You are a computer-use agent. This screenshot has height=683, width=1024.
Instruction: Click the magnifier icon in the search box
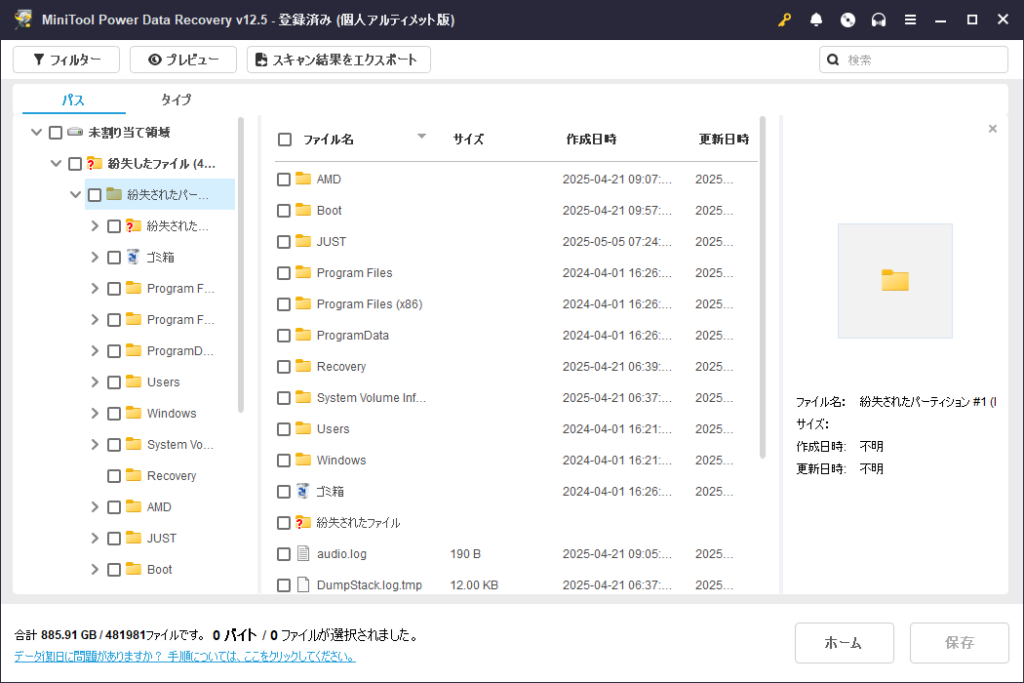(x=833, y=59)
